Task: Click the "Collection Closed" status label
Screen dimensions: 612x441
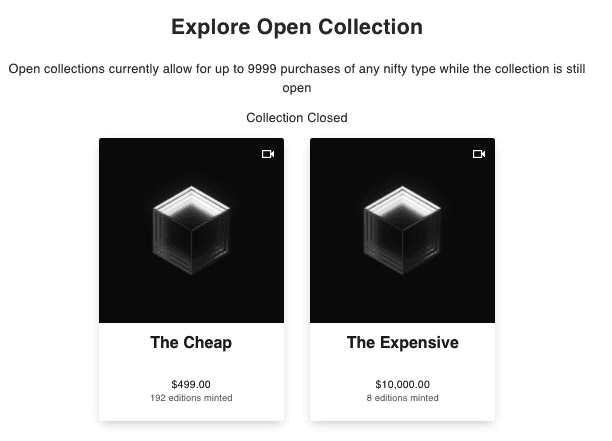Action: pos(297,118)
